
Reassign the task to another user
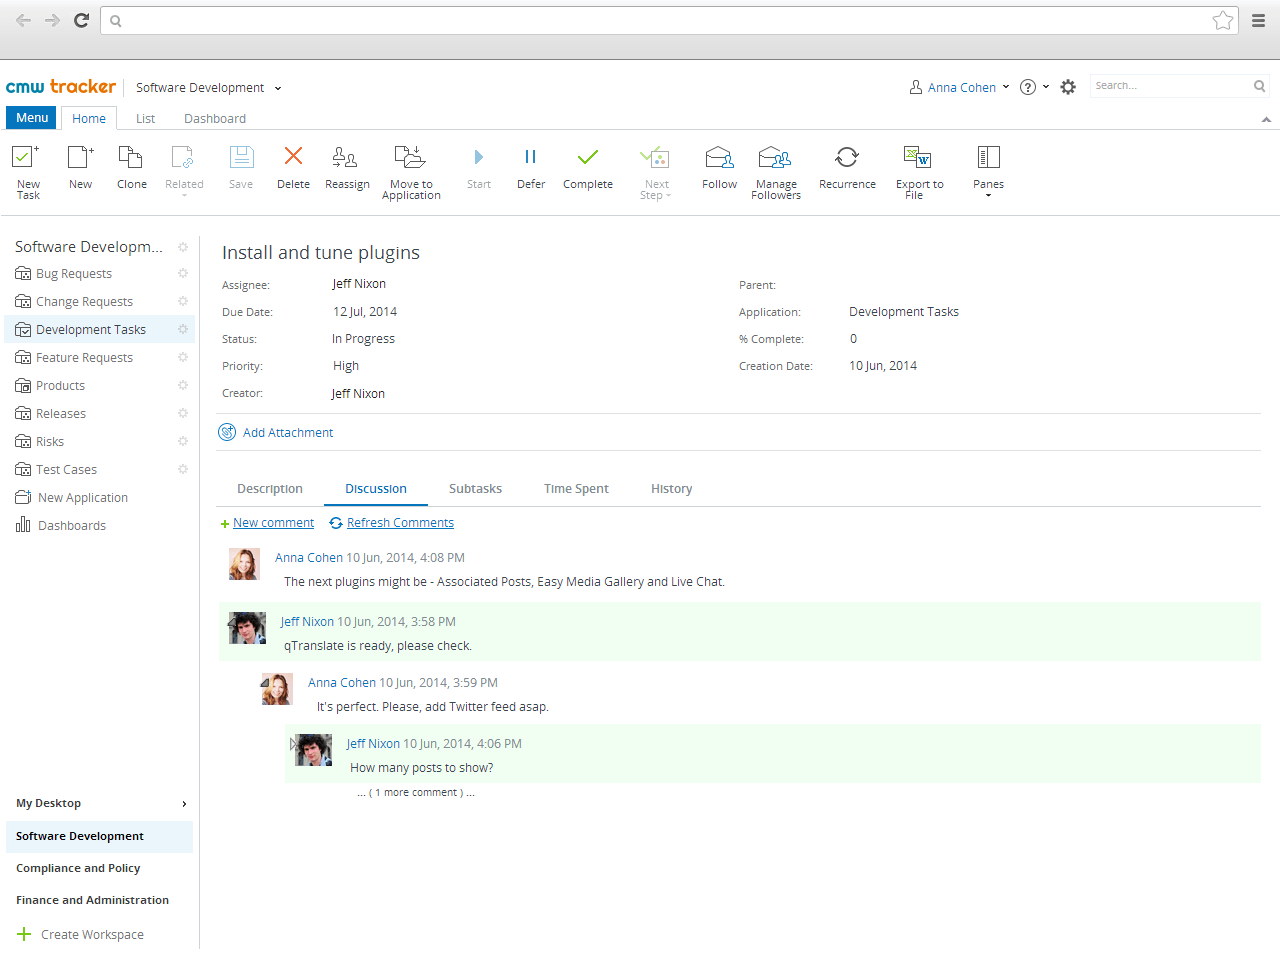(x=346, y=158)
